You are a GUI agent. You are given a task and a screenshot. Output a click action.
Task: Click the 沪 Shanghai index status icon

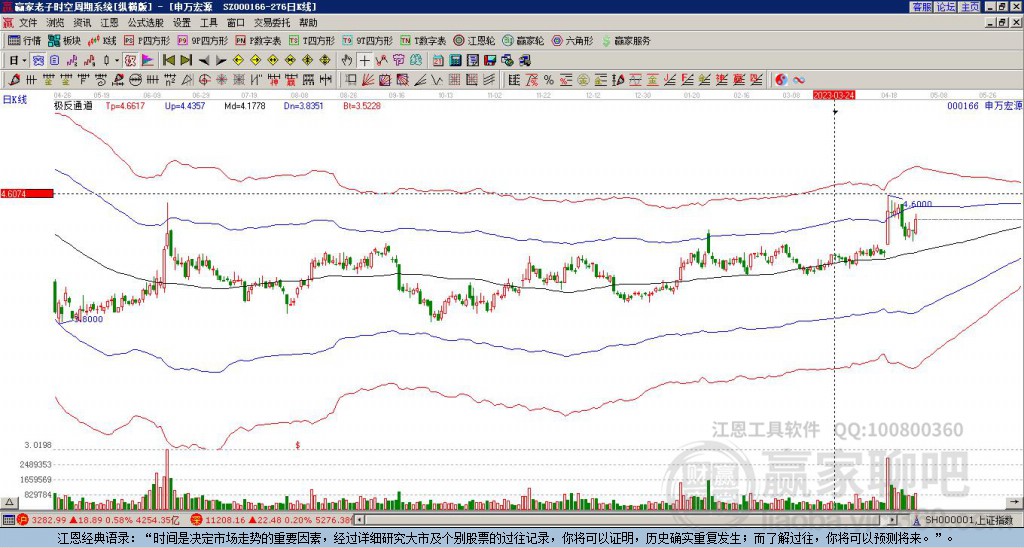pos(22,520)
